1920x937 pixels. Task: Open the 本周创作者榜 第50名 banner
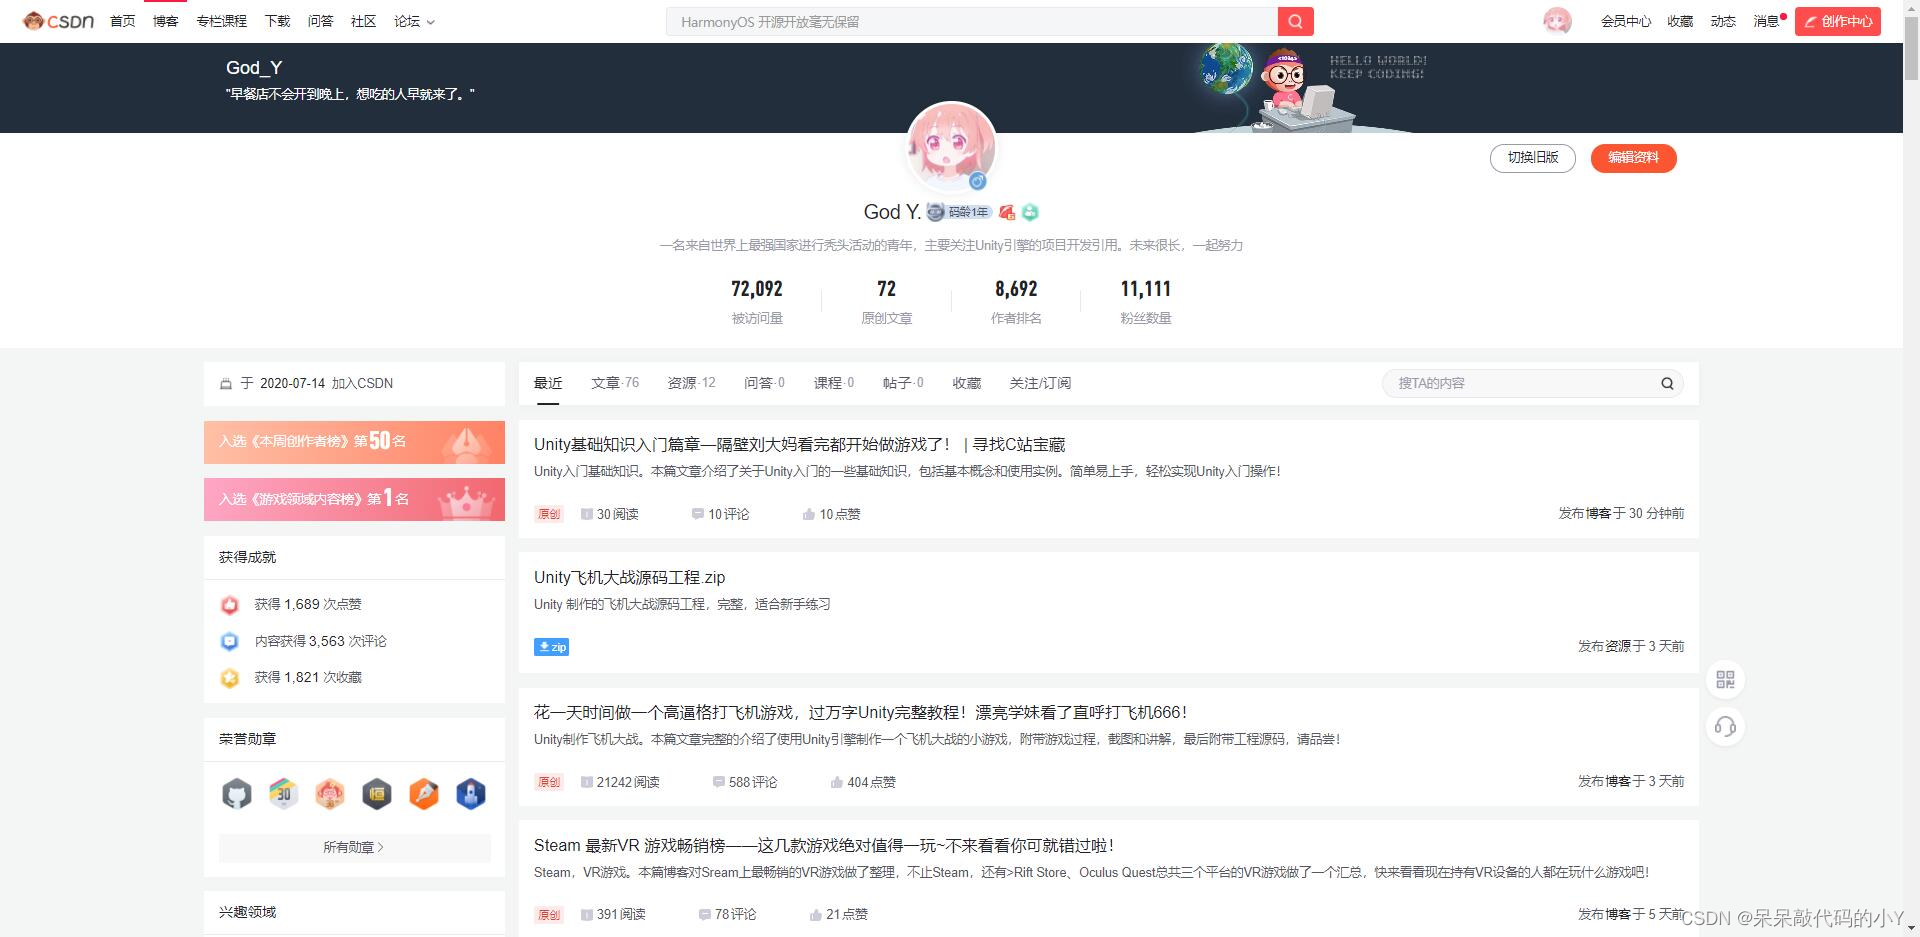click(x=354, y=442)
